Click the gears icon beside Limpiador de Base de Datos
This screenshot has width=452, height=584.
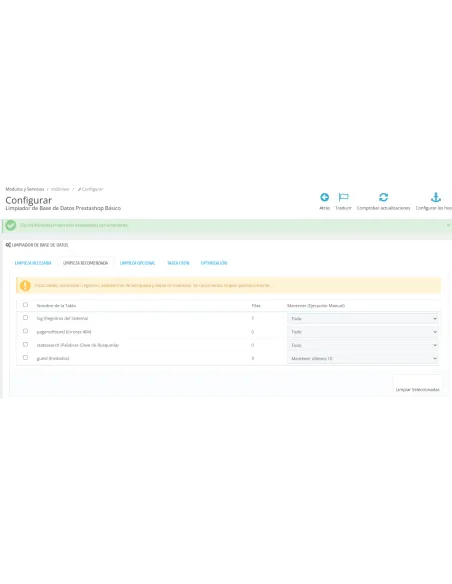point(8,245)
